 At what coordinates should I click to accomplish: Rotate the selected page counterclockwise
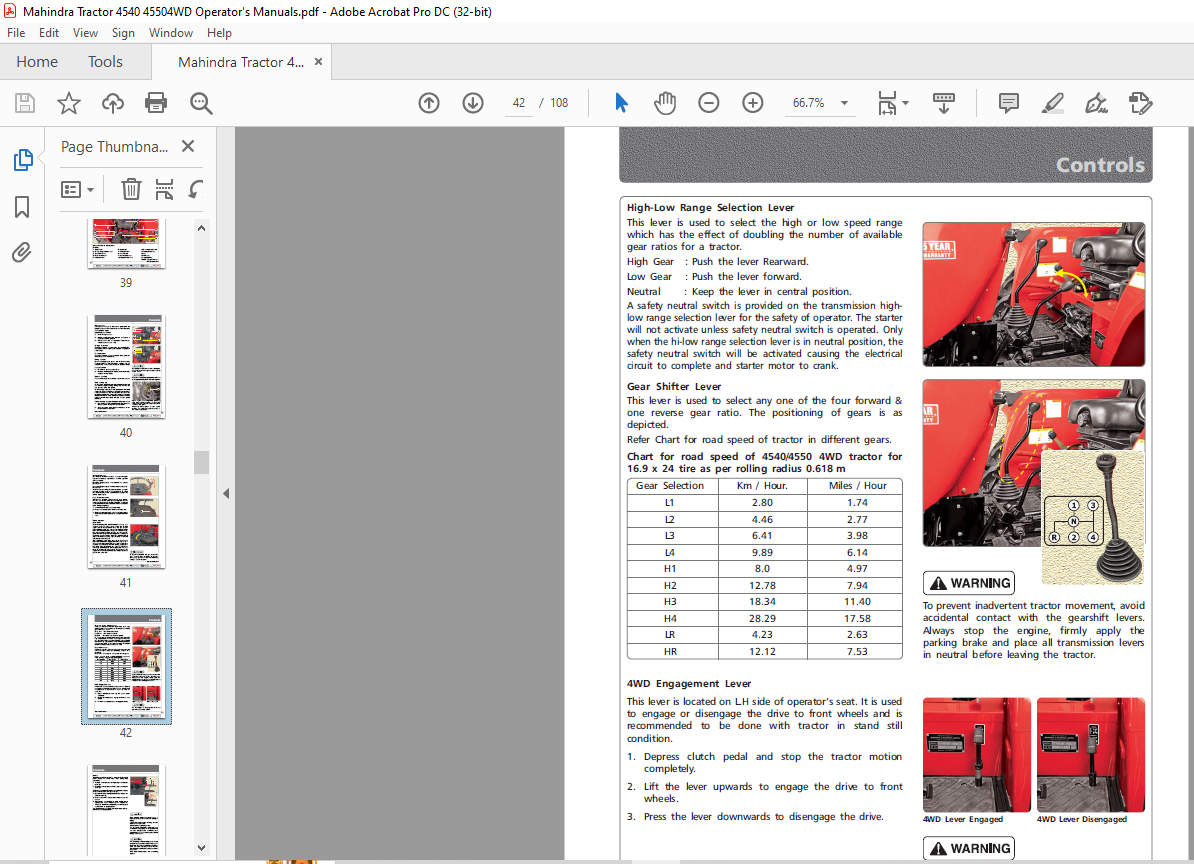[x=195, y=189]
